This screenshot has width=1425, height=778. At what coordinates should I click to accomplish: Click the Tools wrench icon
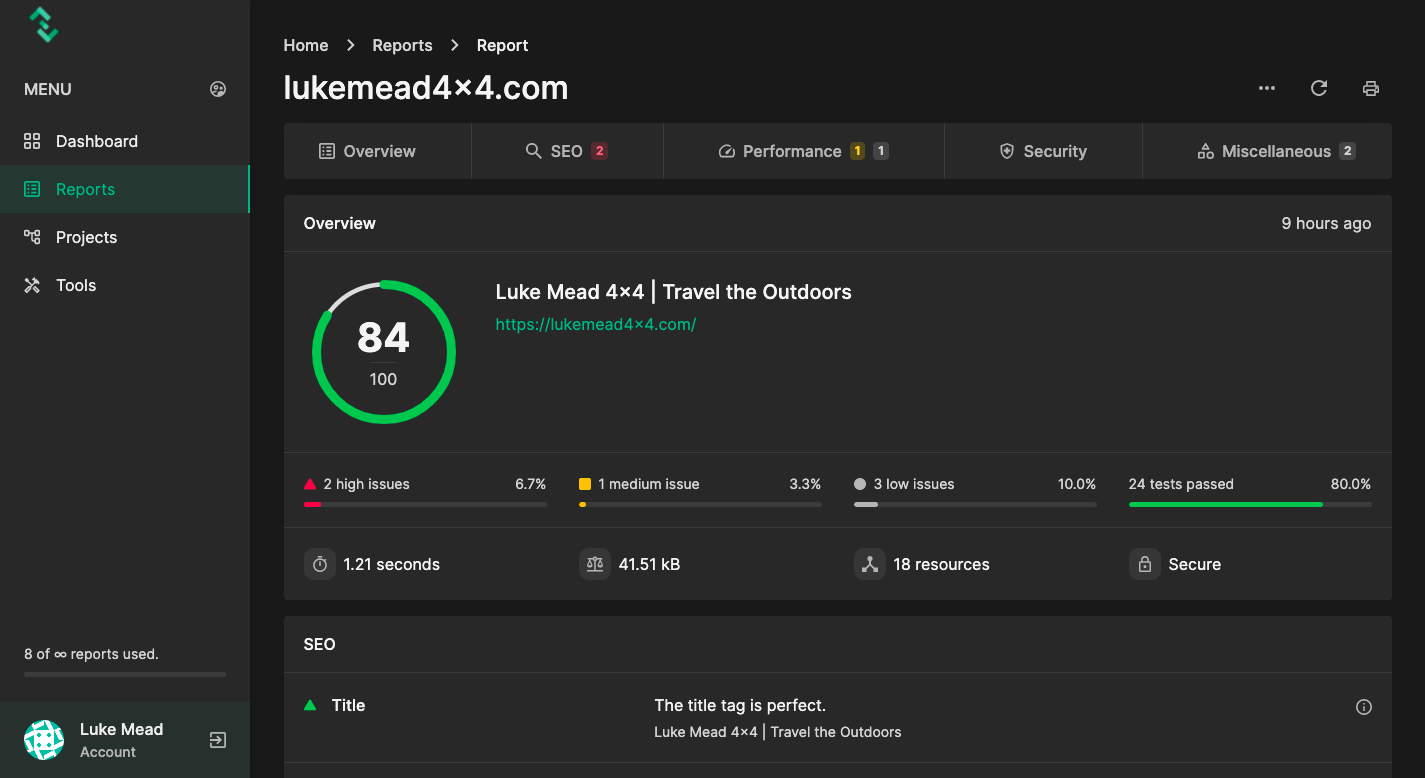32,285
